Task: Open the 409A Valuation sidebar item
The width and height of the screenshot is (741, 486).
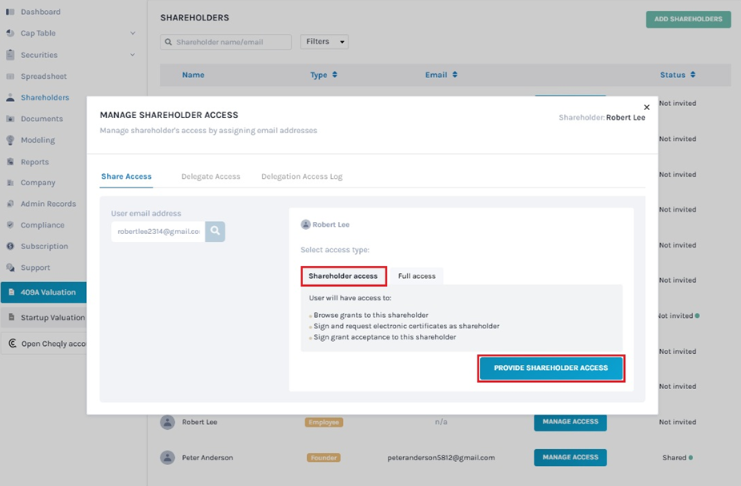Action: 45,292
